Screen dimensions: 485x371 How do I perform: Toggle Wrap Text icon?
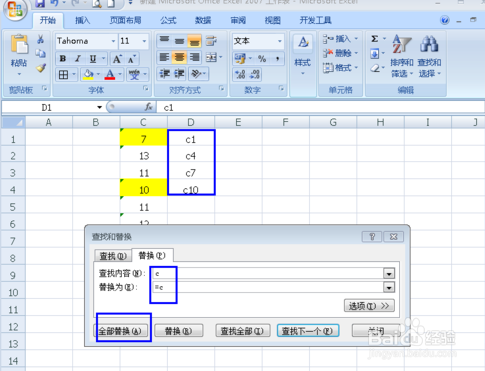[x=211, y=41]
